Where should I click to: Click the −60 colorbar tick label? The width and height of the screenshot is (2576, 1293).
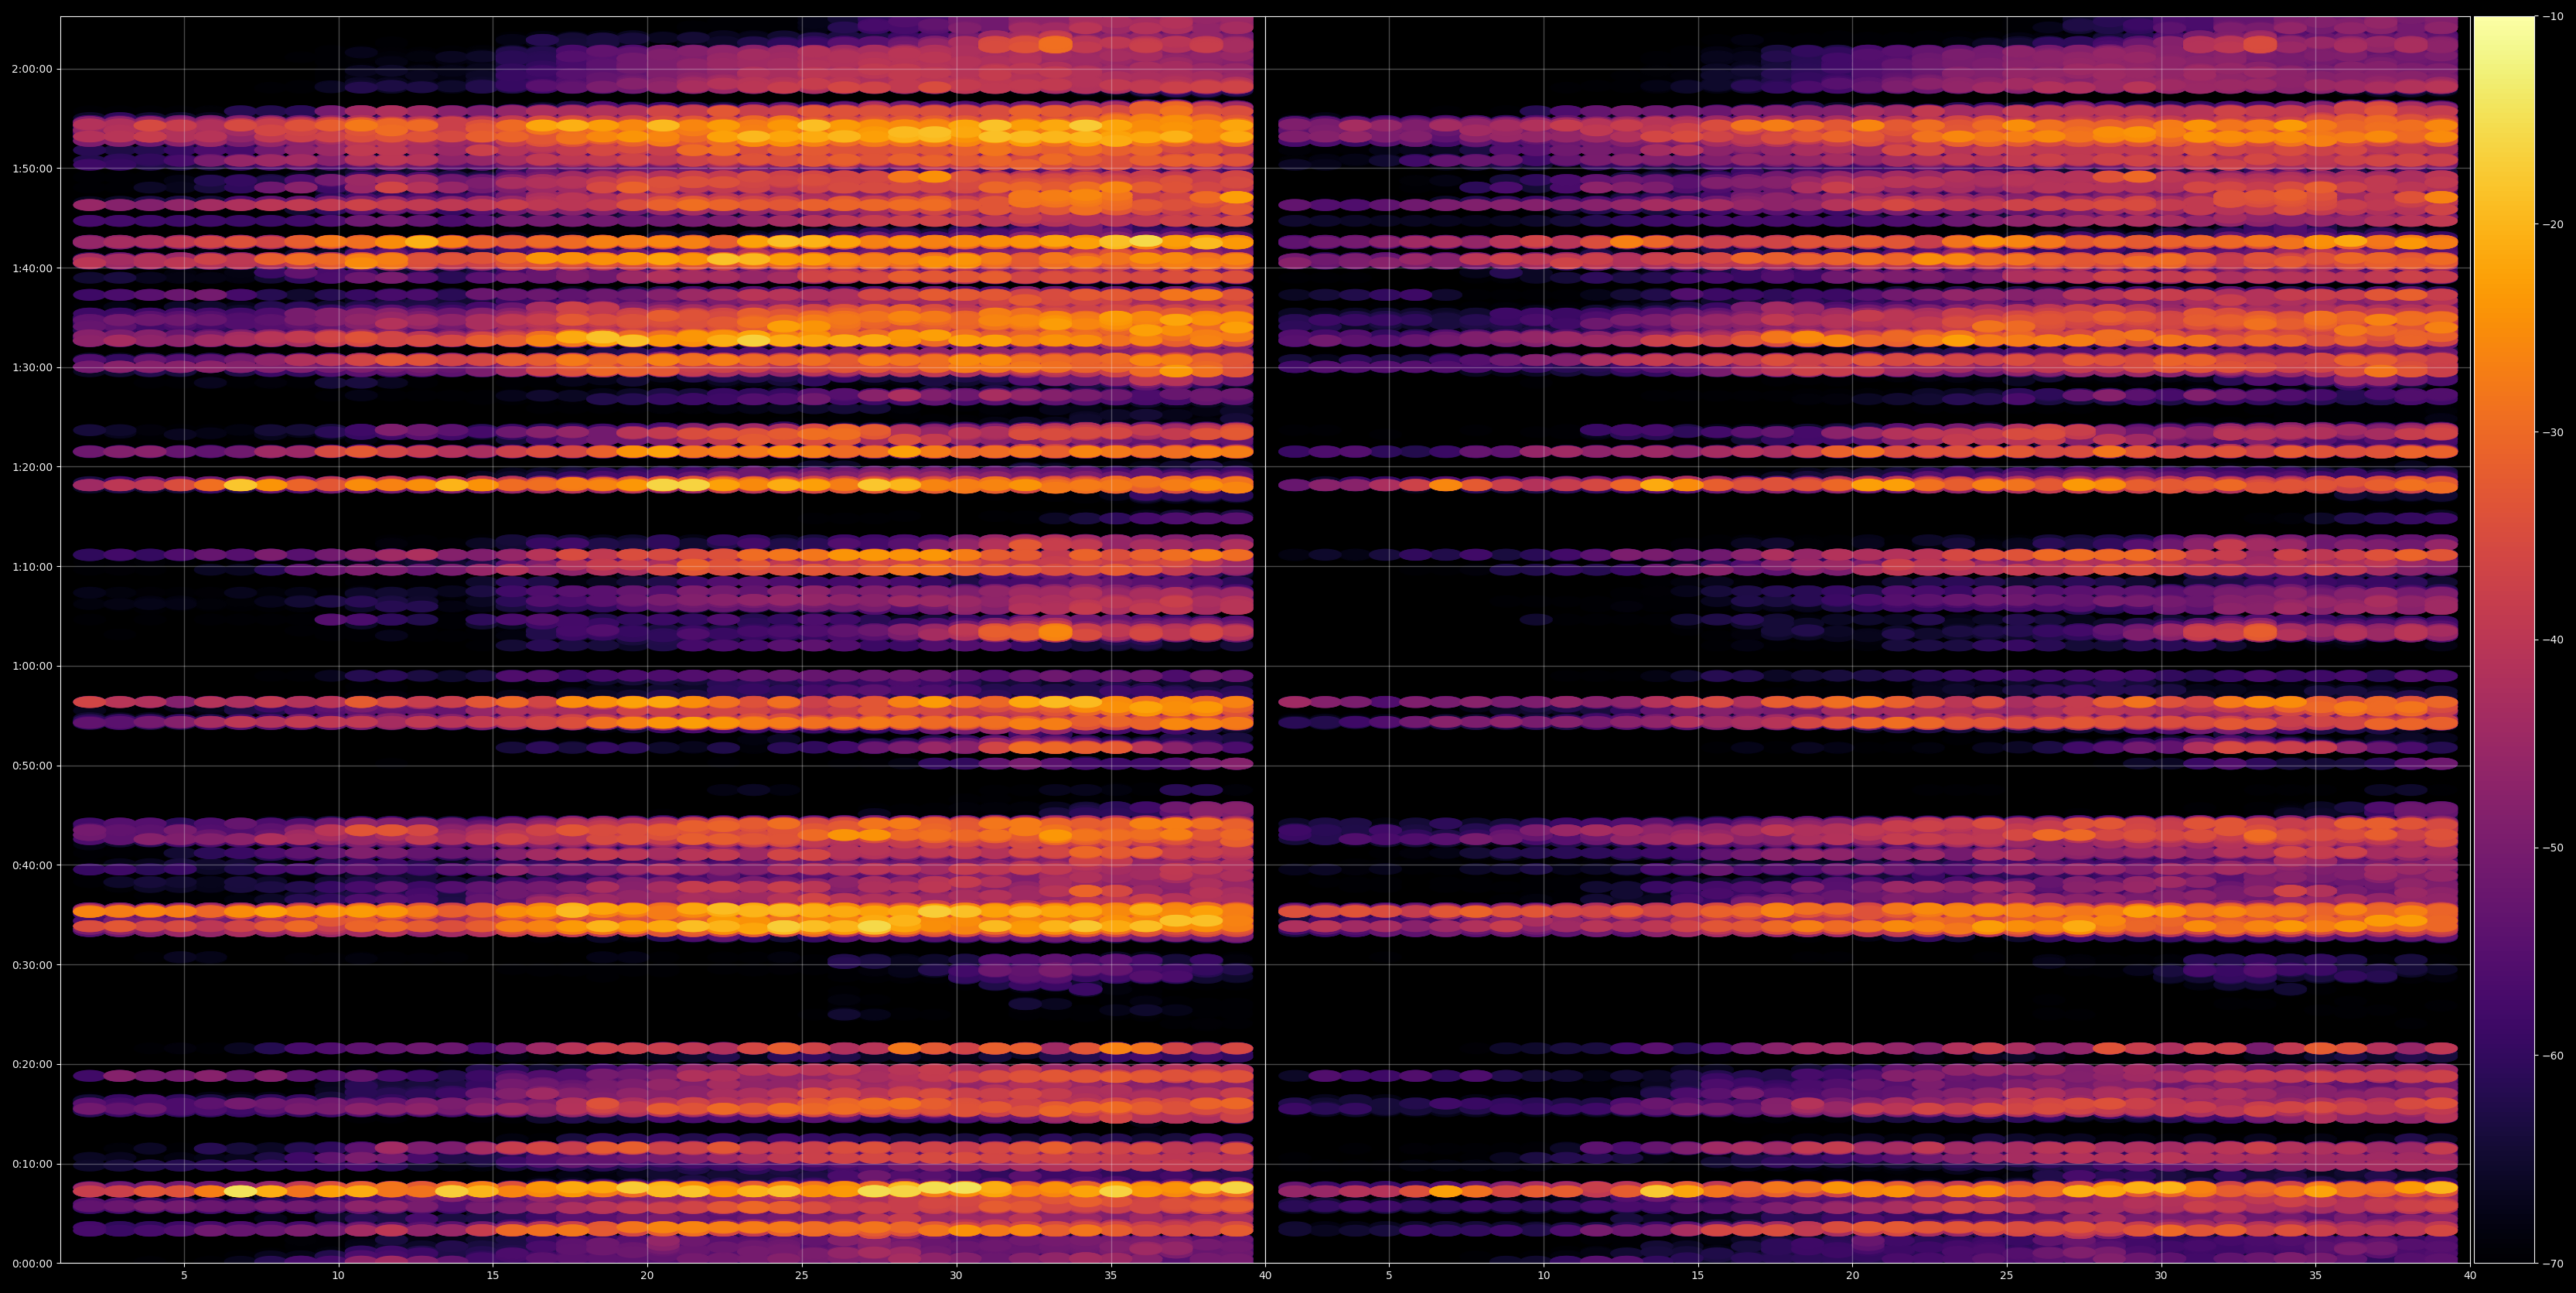tap(2553, 1055)
